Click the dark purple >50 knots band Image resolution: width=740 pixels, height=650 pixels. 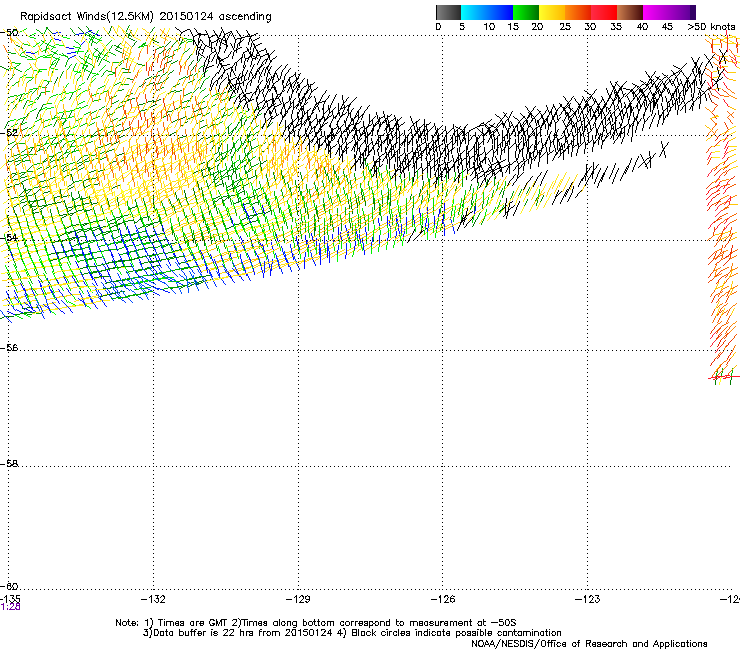click(693, 12)
